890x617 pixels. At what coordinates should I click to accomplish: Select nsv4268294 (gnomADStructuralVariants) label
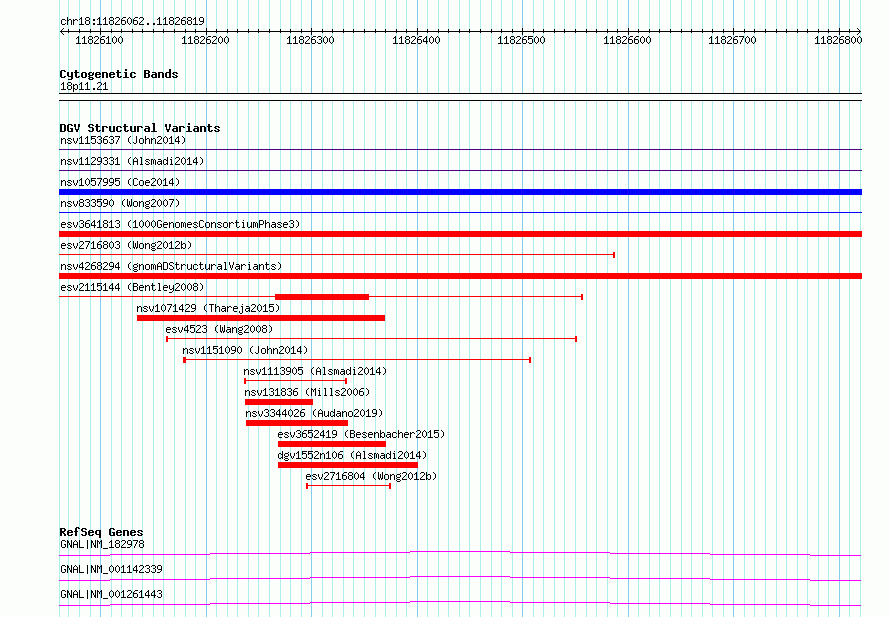171,266
